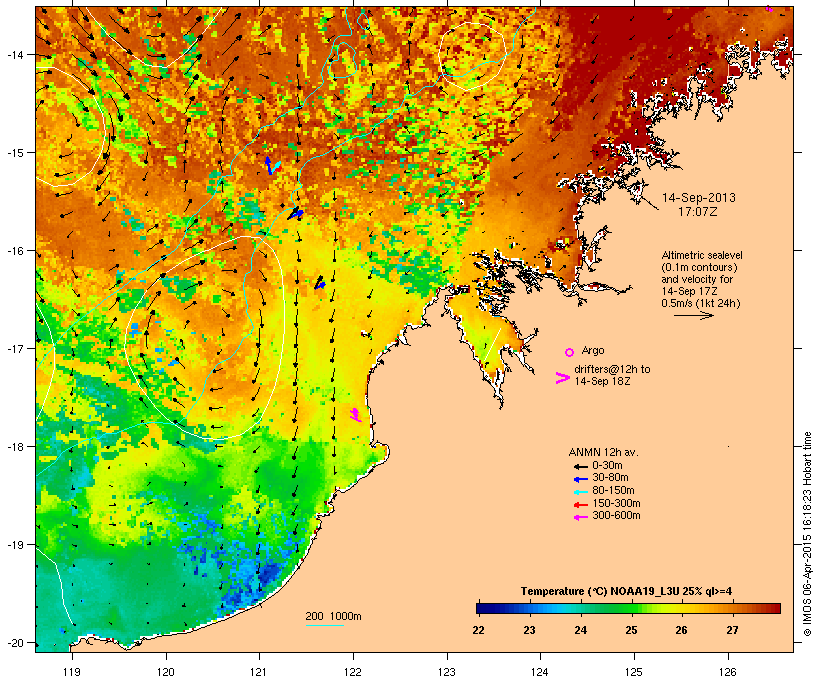820x680 pixels.
Task: Click the latitude axis label -14
Action: click(15, 54)
